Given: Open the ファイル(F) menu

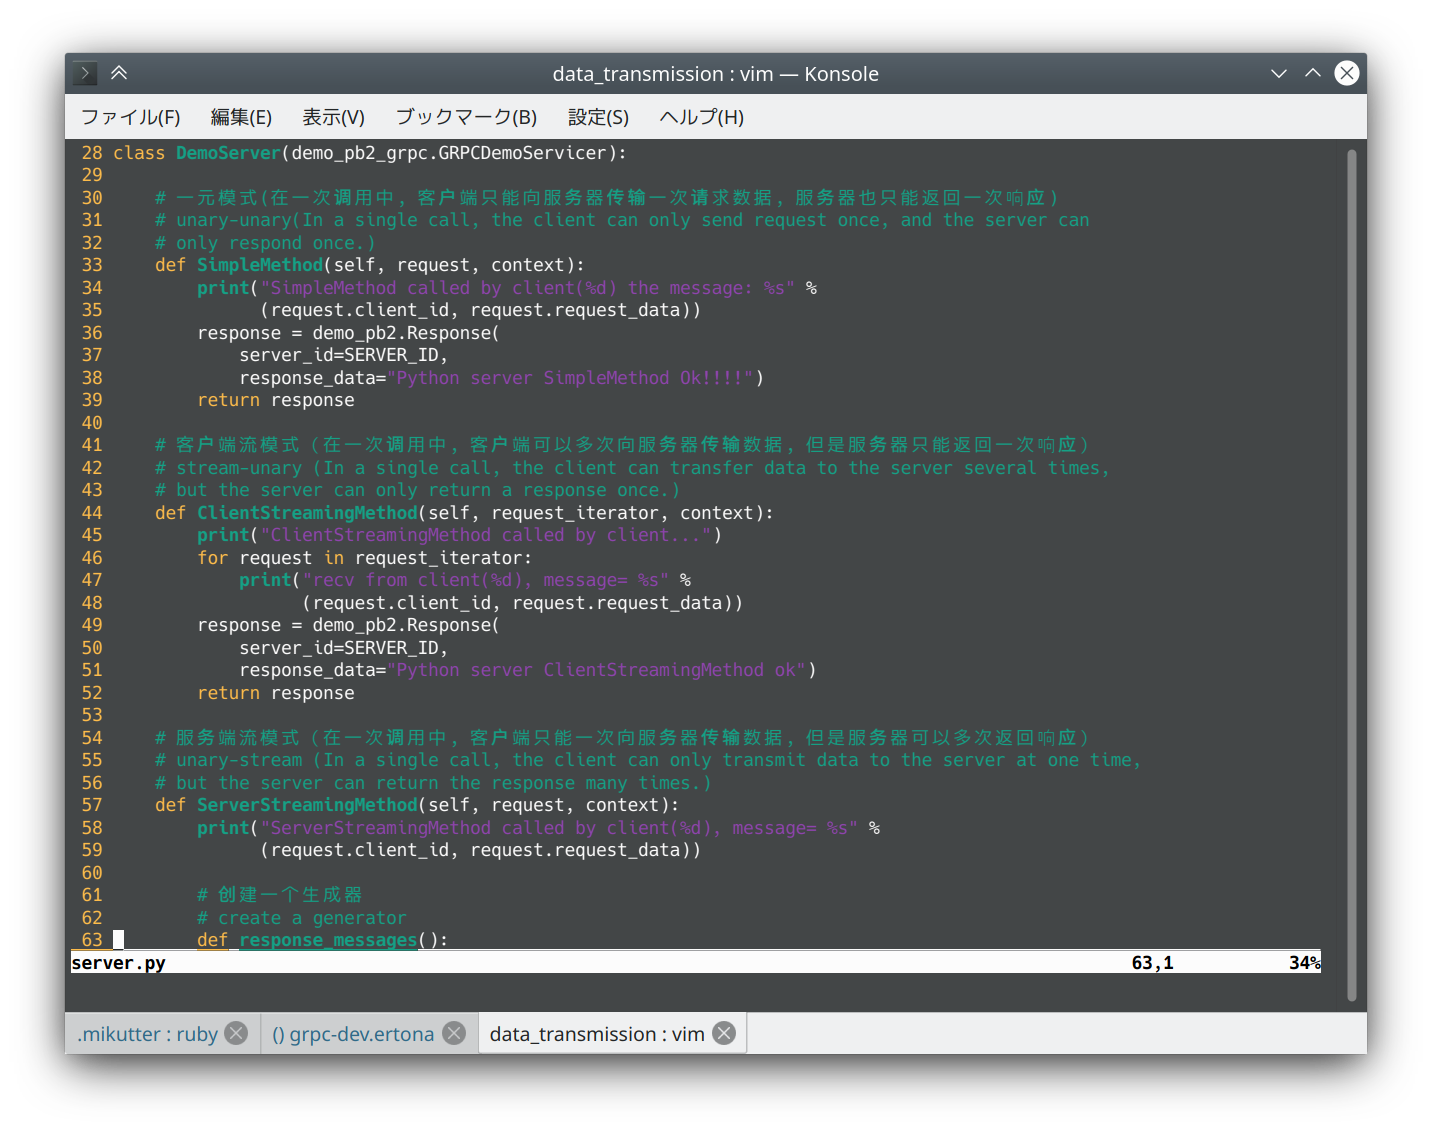Looking at the screenshot, I should click(x=130, y=117).
